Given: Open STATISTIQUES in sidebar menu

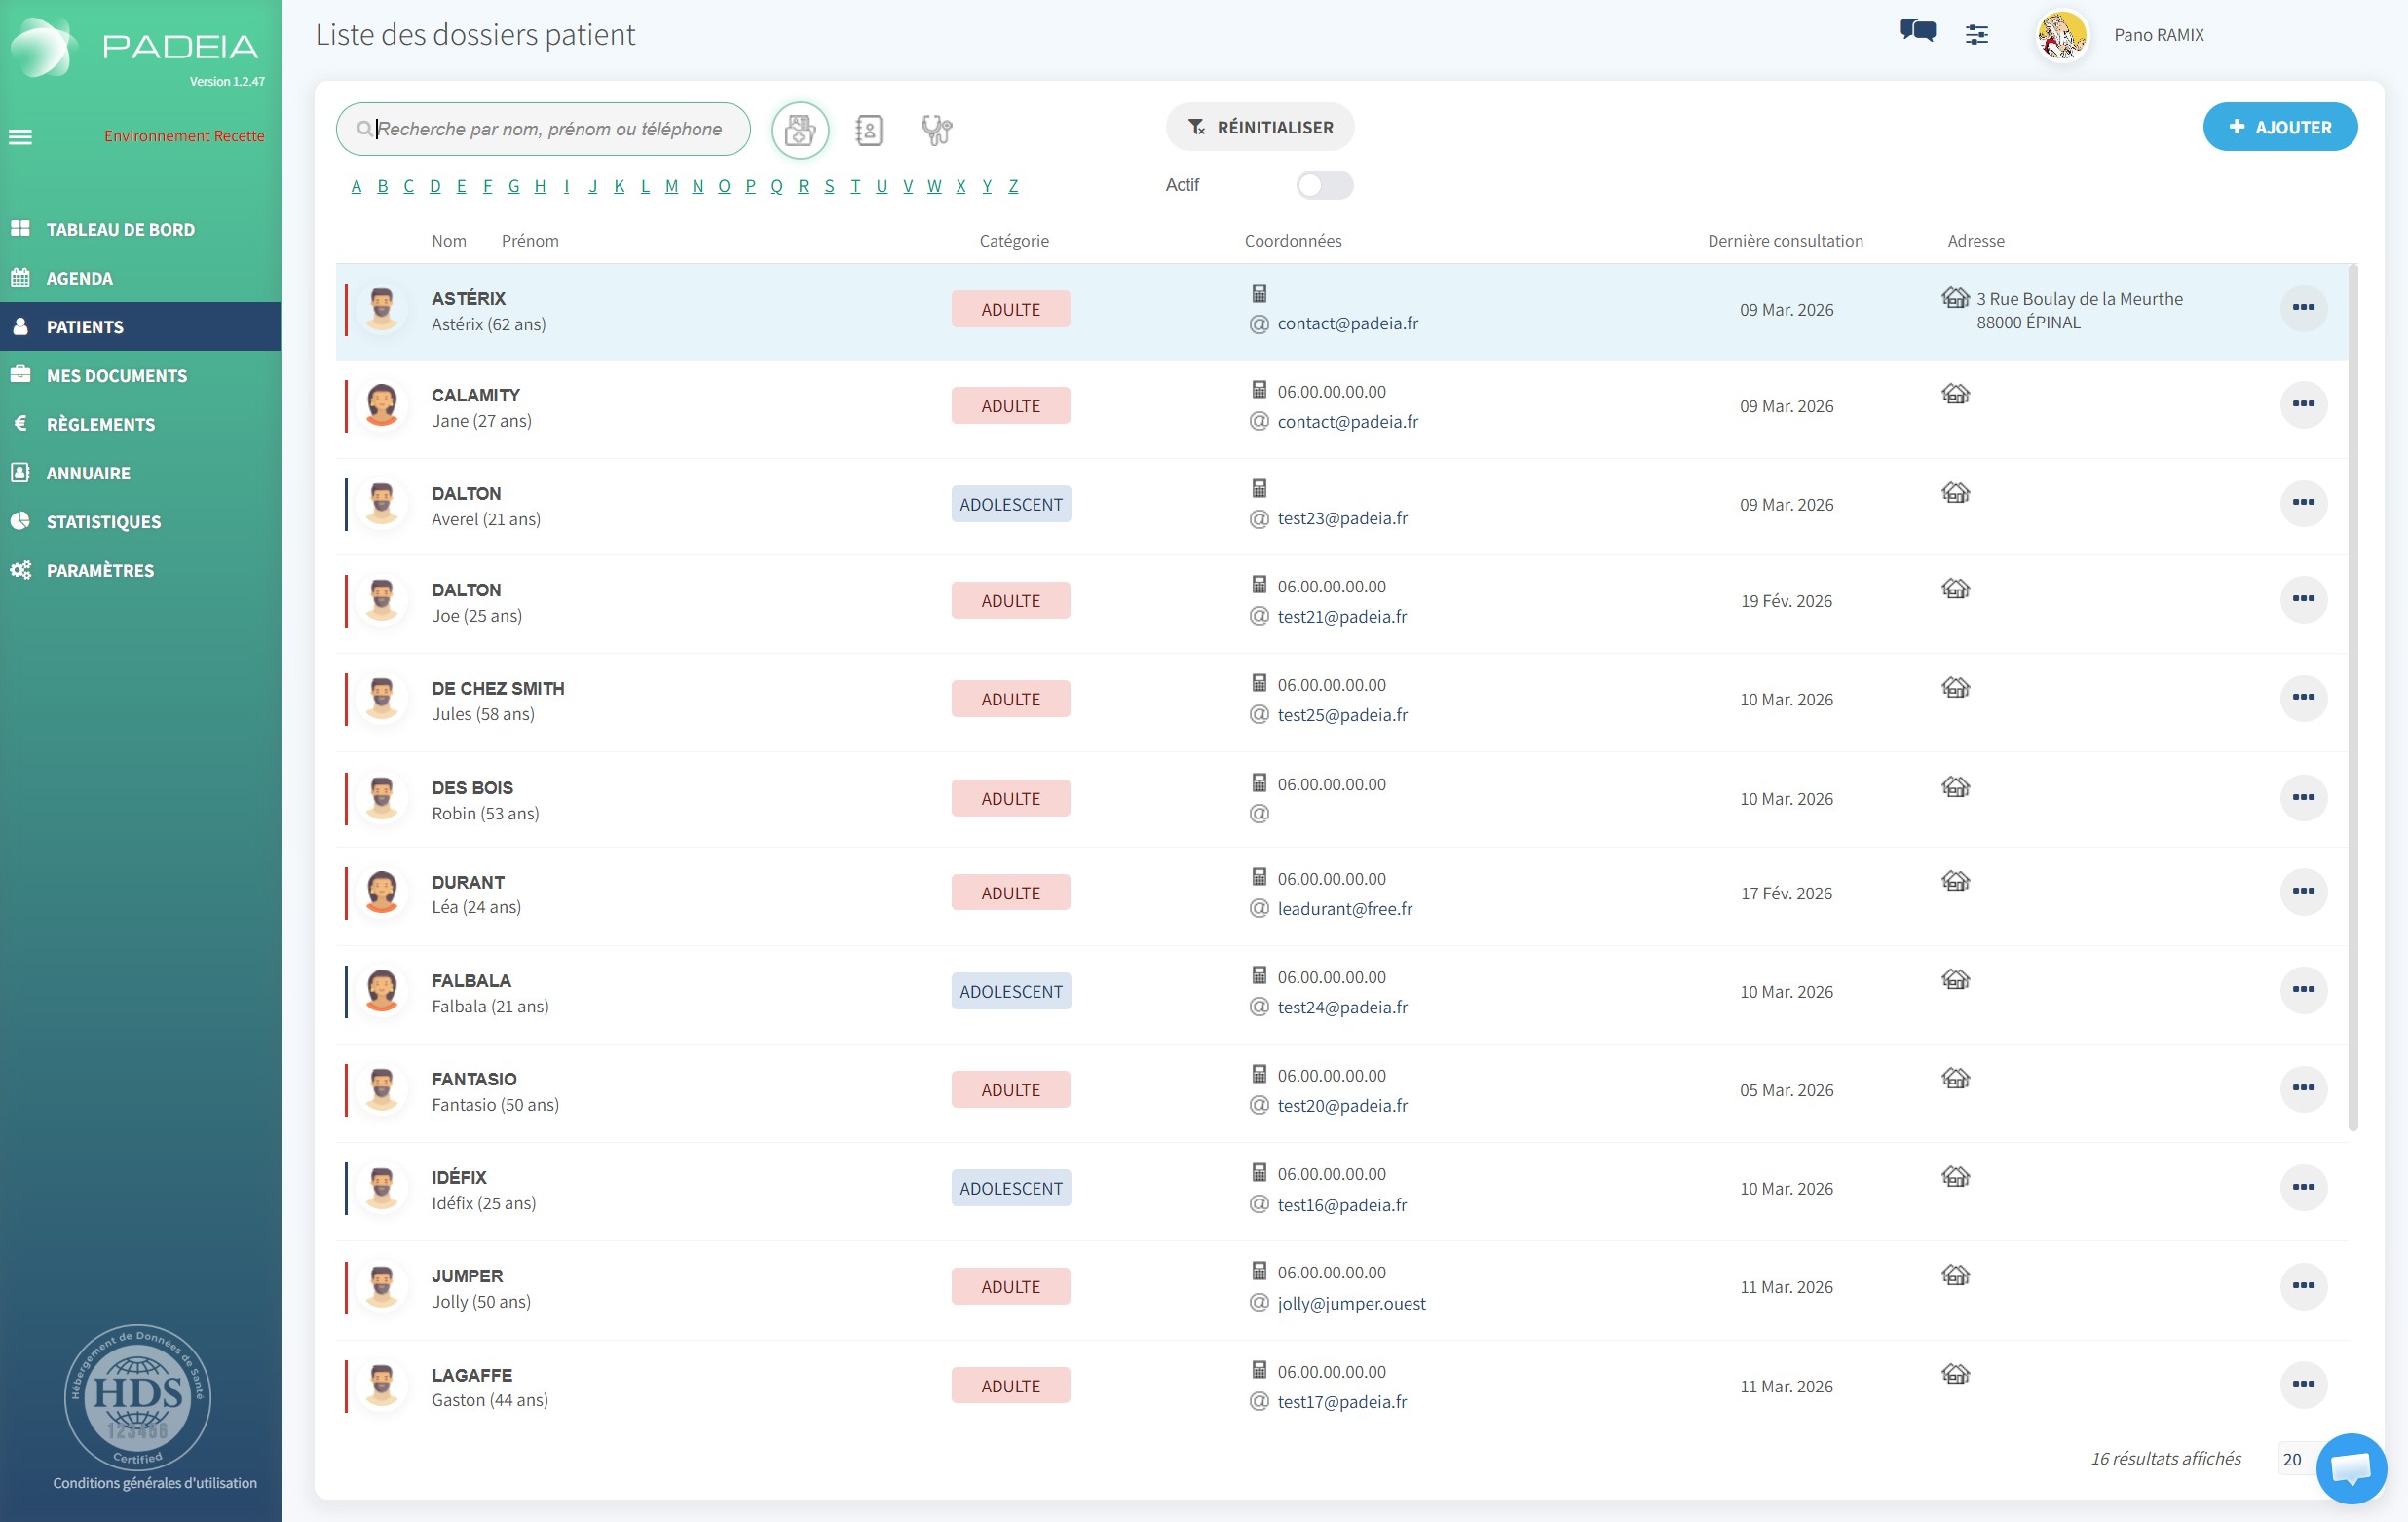Looking at the screenshot, I should pos(103,522).
